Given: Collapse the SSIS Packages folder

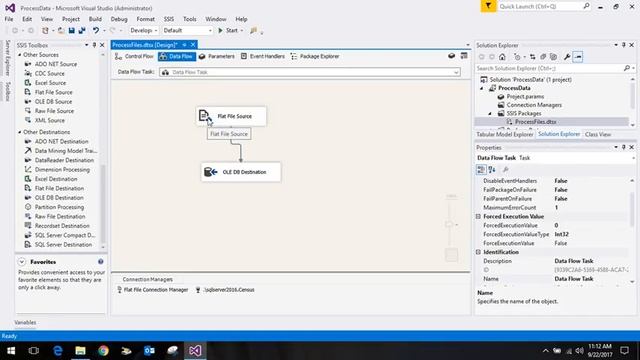Looking at the screenshot, I should click(490, 113).
